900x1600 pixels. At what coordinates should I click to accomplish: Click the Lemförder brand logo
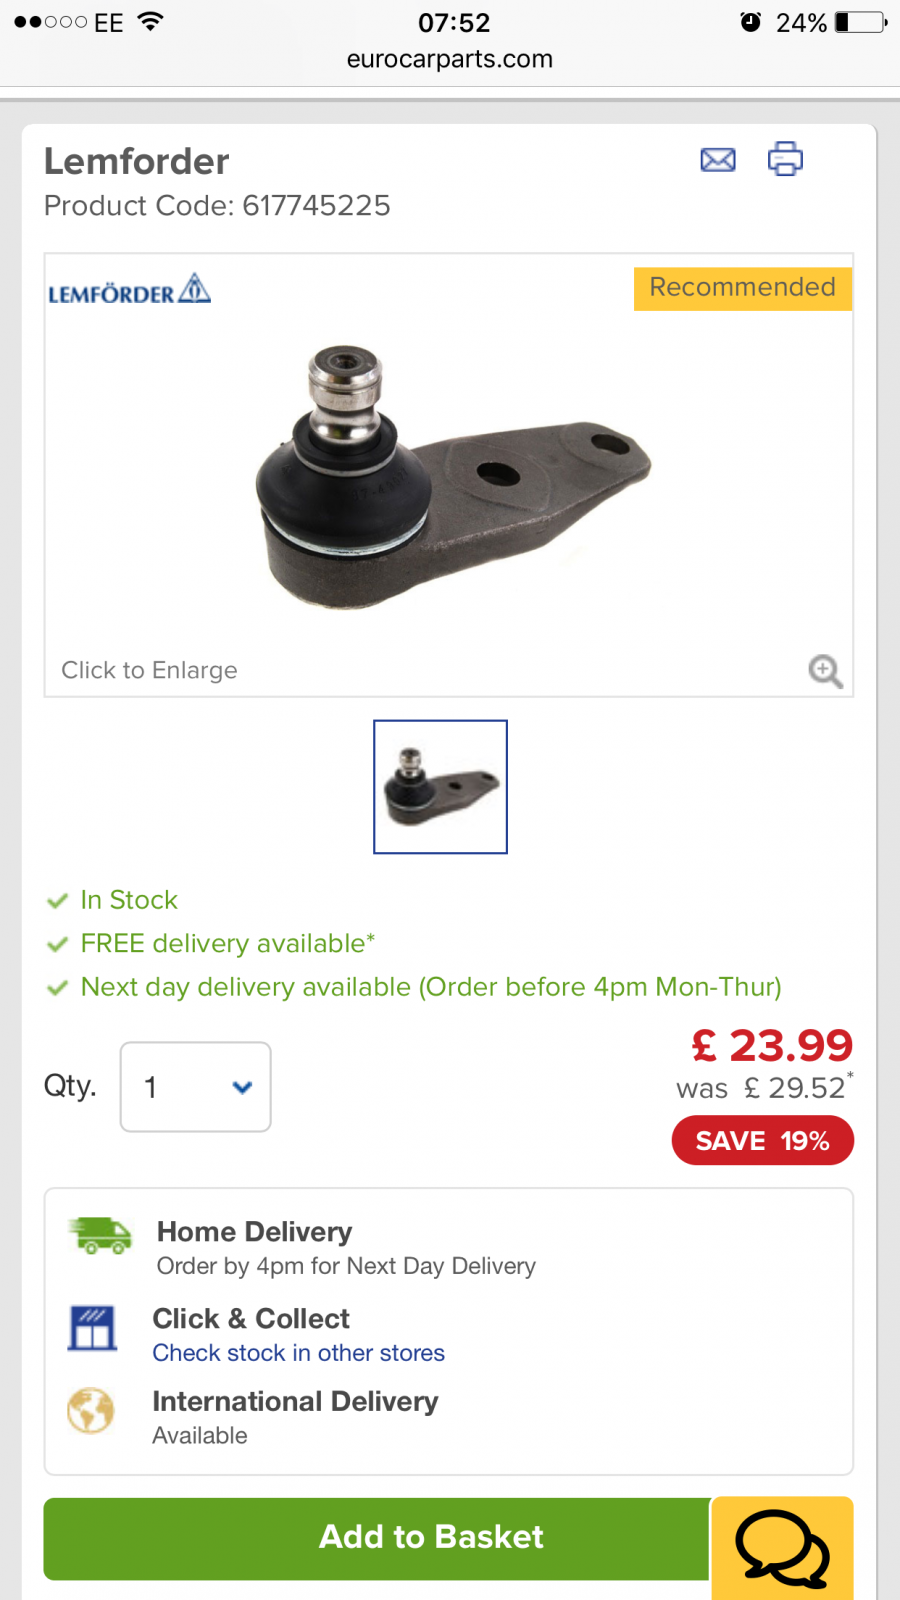129,290
